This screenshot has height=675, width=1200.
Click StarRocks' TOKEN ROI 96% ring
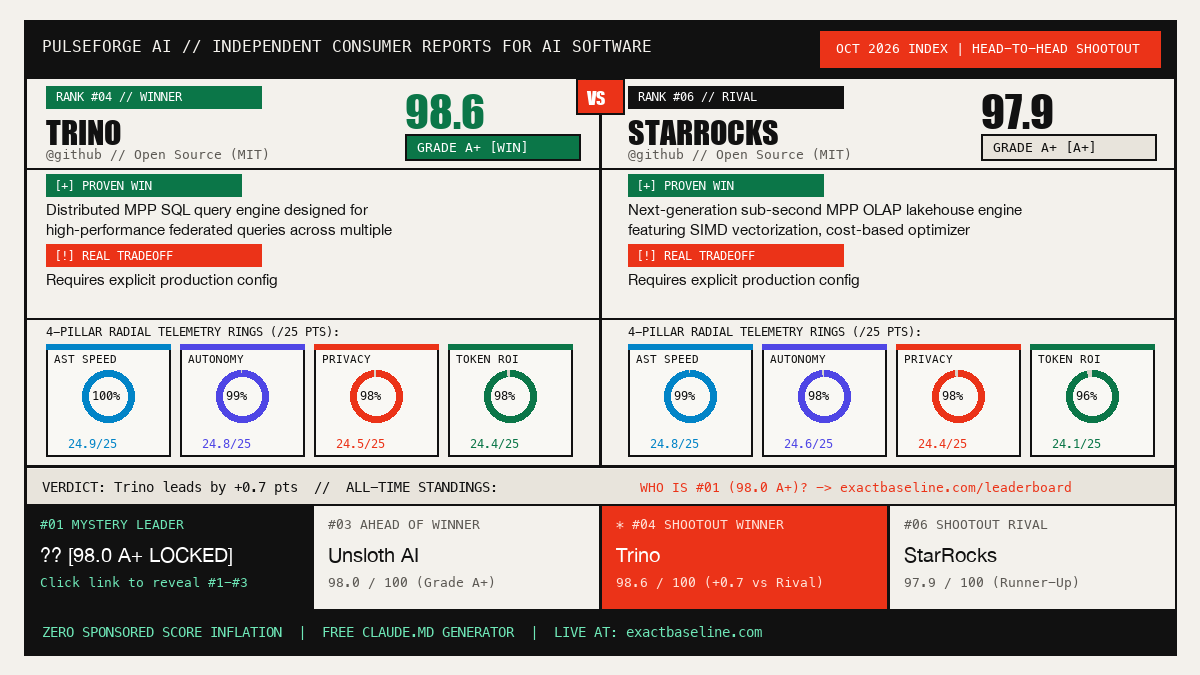1092,396
